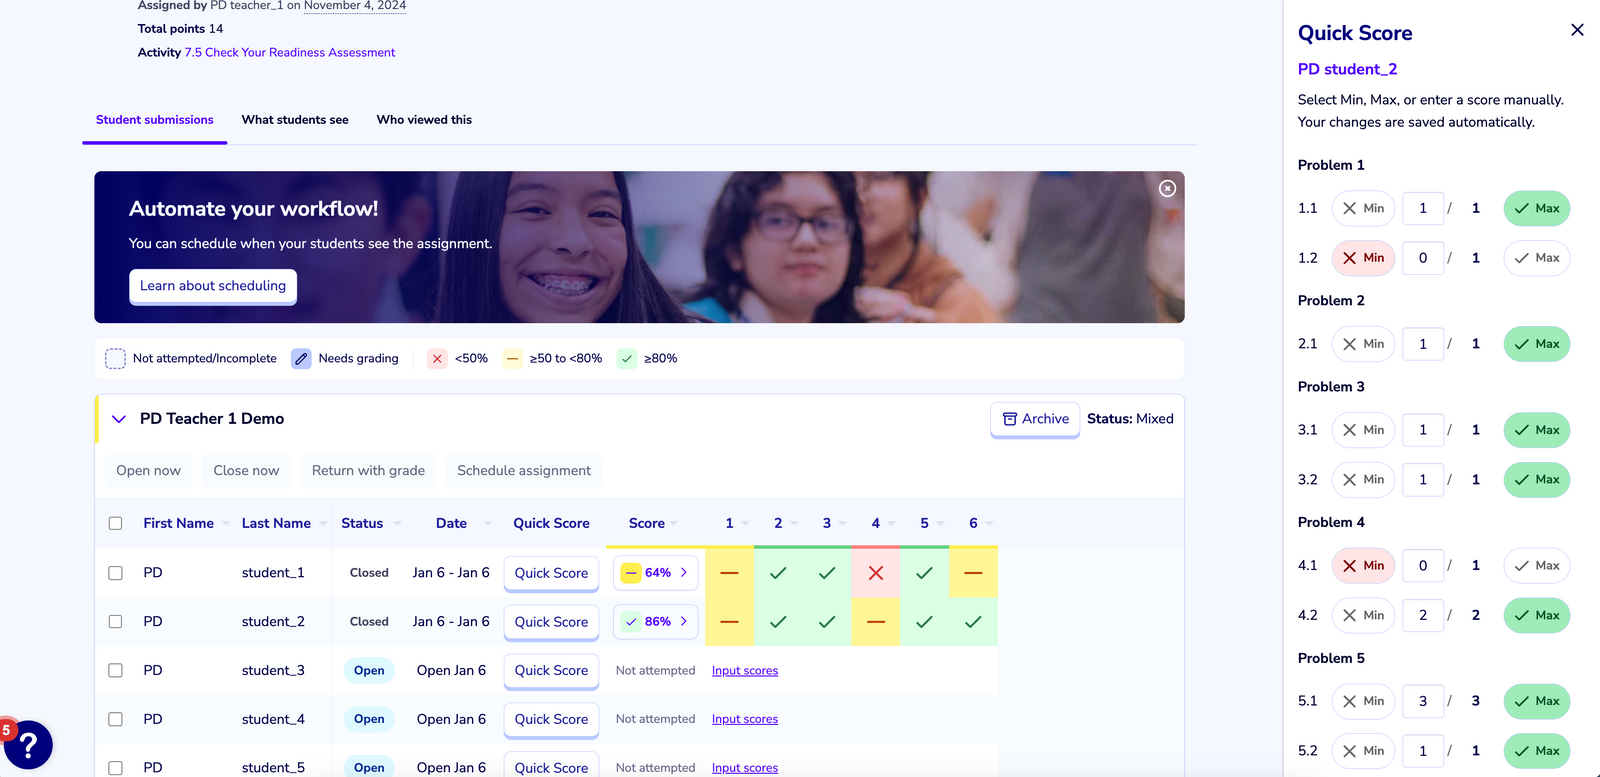Click the Archive box icon button
Viewport: 1600px width, 777px height.
(x=1035, y=419)
